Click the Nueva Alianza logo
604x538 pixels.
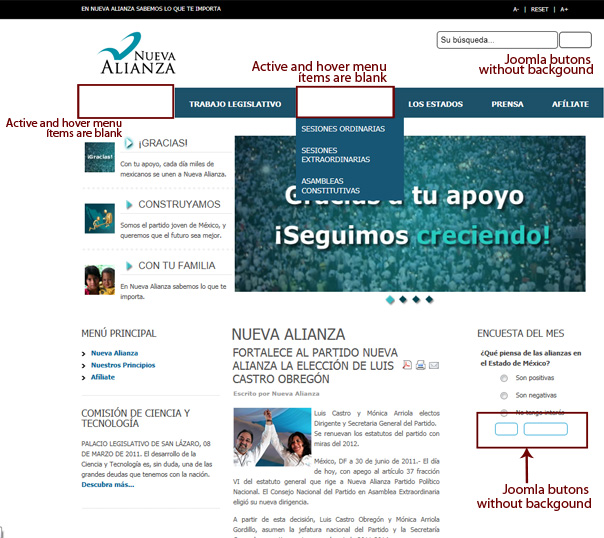[138, 53]
